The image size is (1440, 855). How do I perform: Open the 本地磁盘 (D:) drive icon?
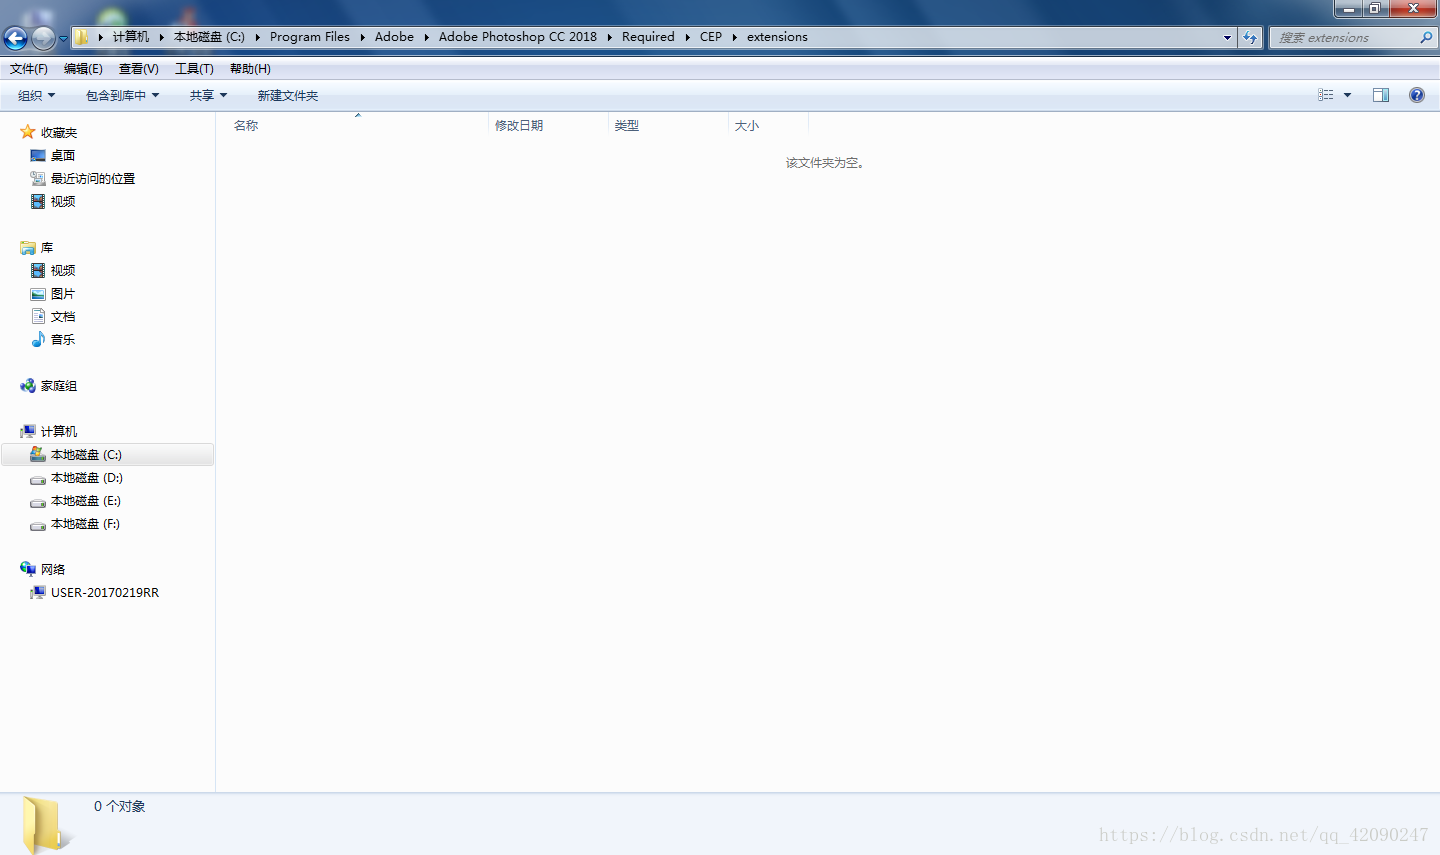pyautogui.click(x=38, y=478)
